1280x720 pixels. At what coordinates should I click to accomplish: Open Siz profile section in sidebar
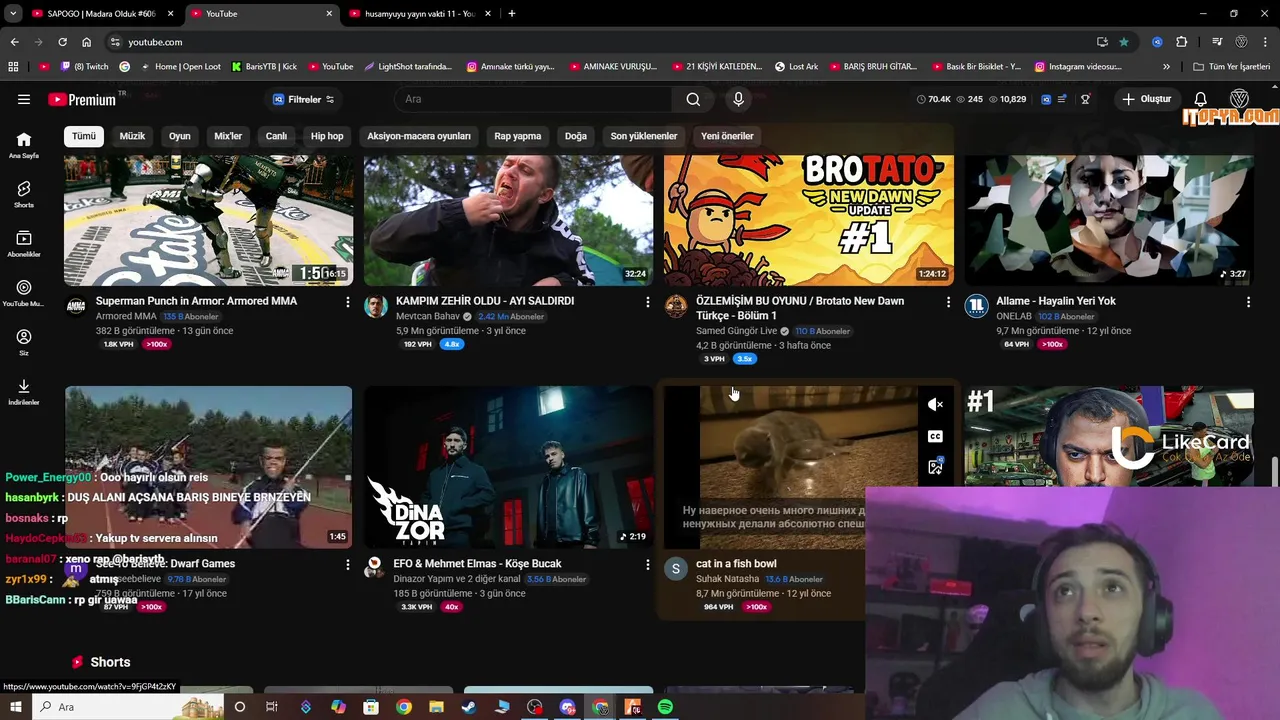[x=24, y=342]
